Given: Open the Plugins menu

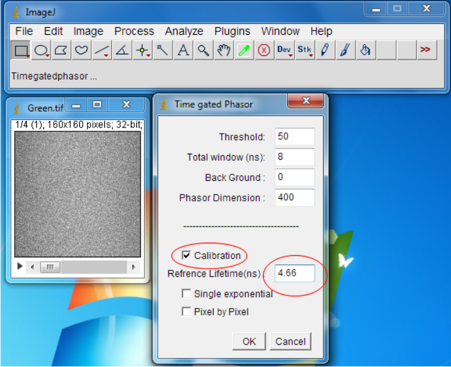Looking at the screenshot, I should click(x=232, y=31).
